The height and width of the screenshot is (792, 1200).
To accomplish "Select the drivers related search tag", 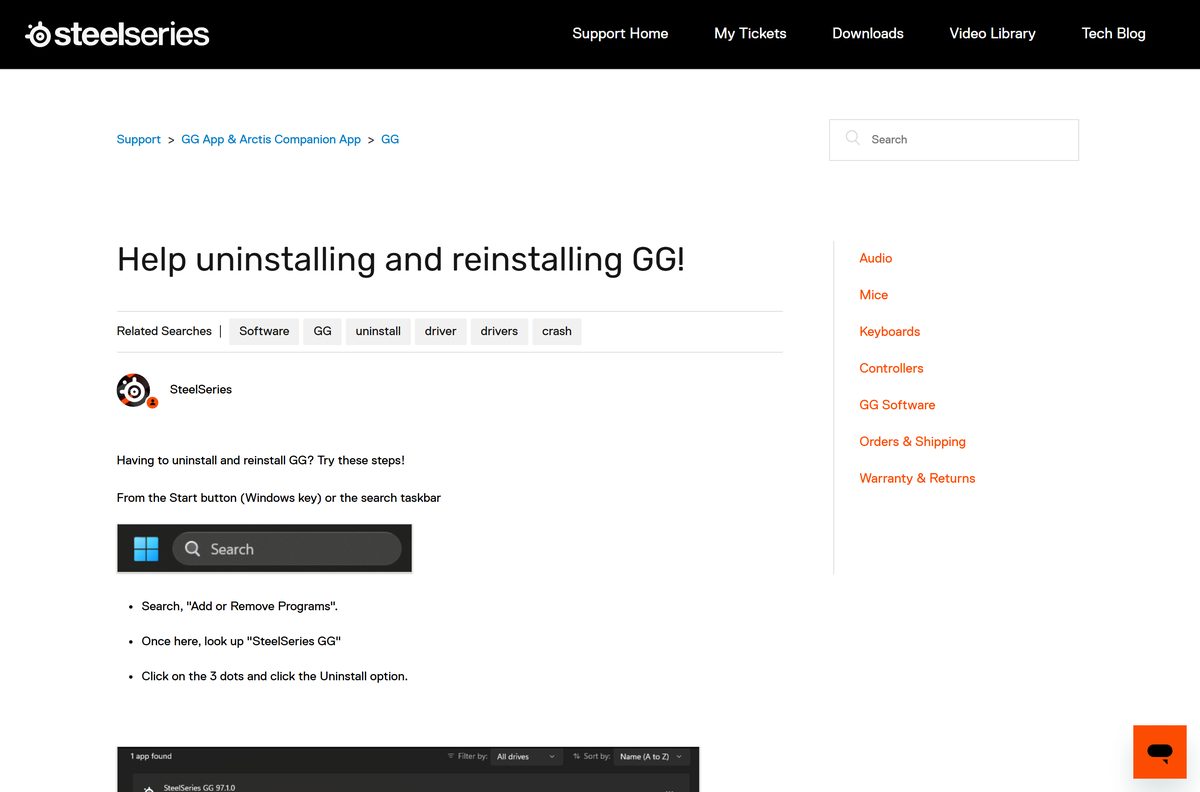I will click(499, 331).
